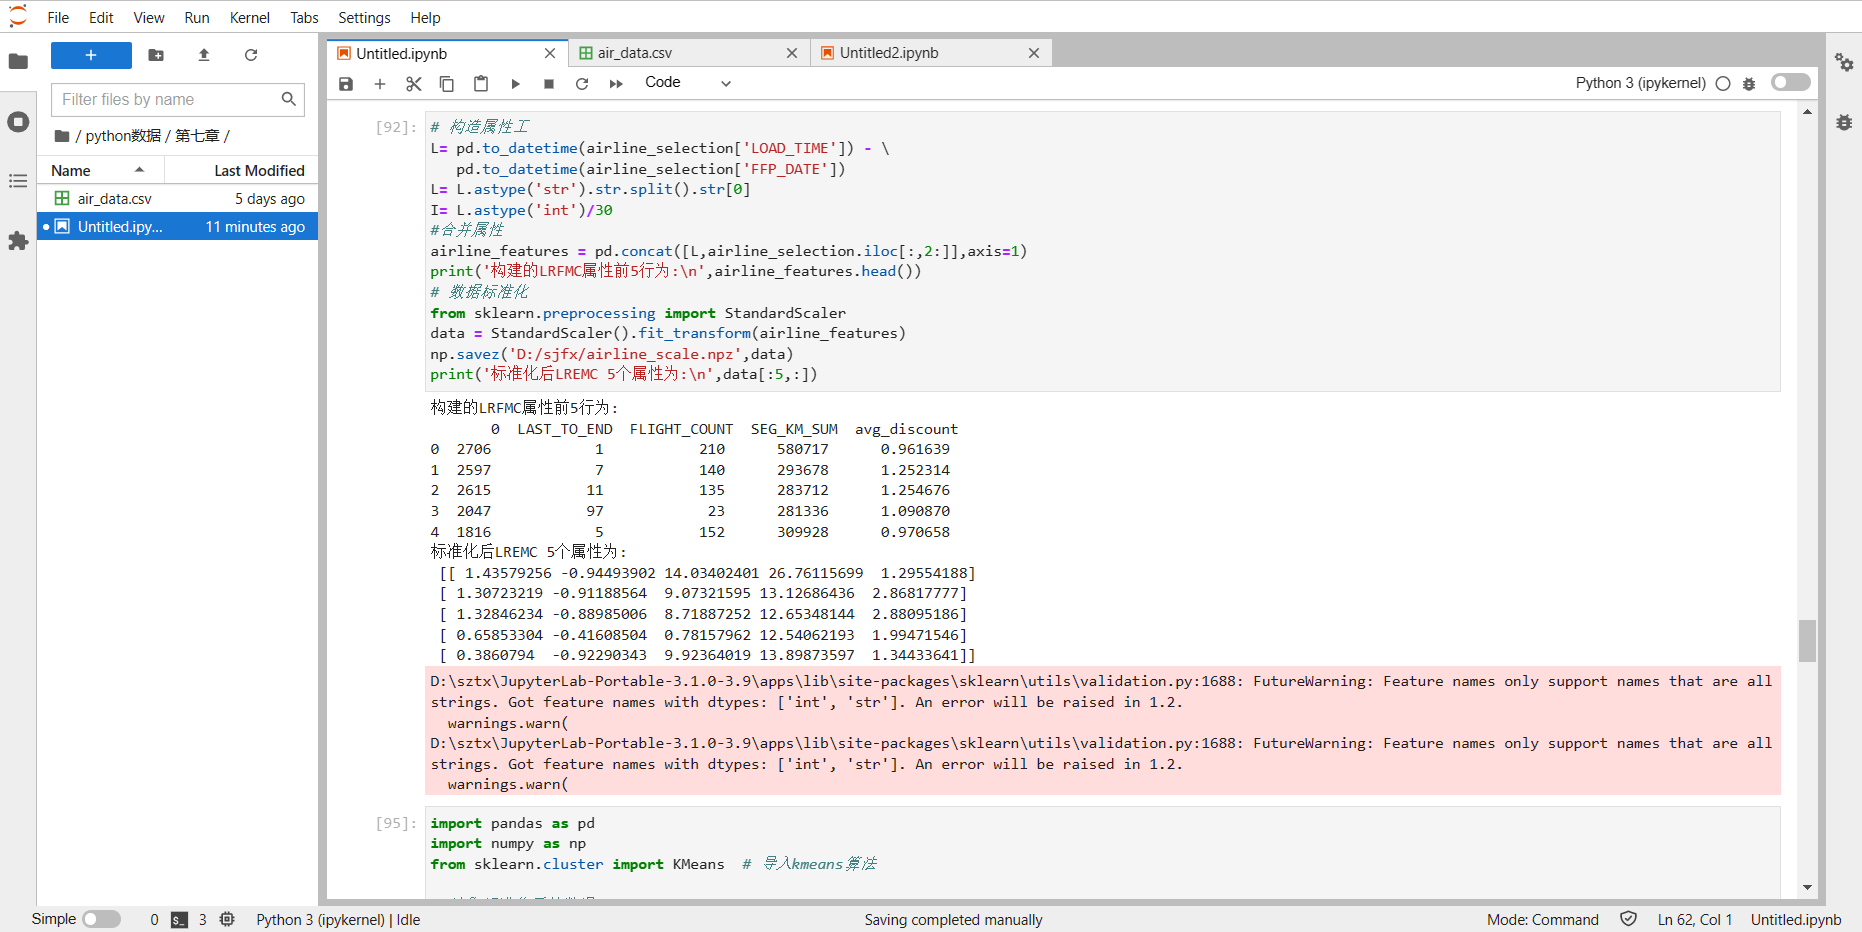The height and width of the screenshot is (932, 1862).
Task: Open the Run menu
Action: pos(197,18)
